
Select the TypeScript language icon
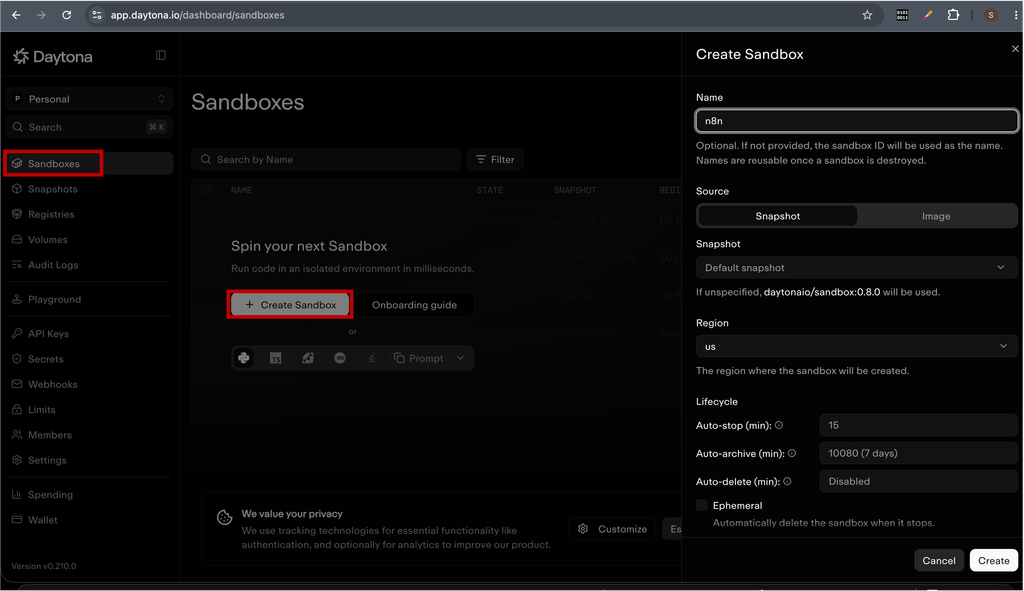coord(276,358)
